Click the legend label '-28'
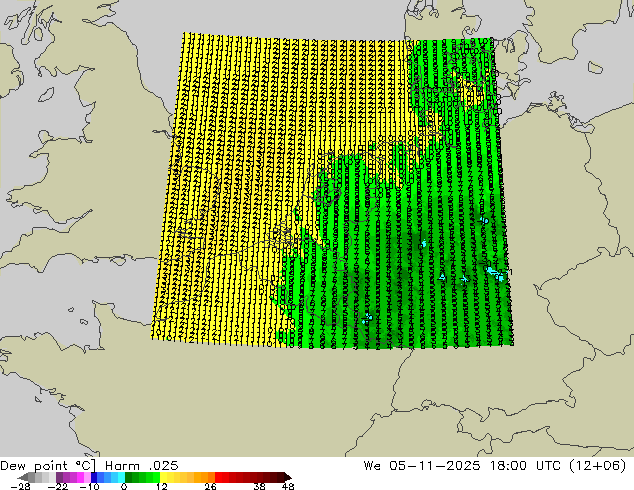 coord(20,487)
